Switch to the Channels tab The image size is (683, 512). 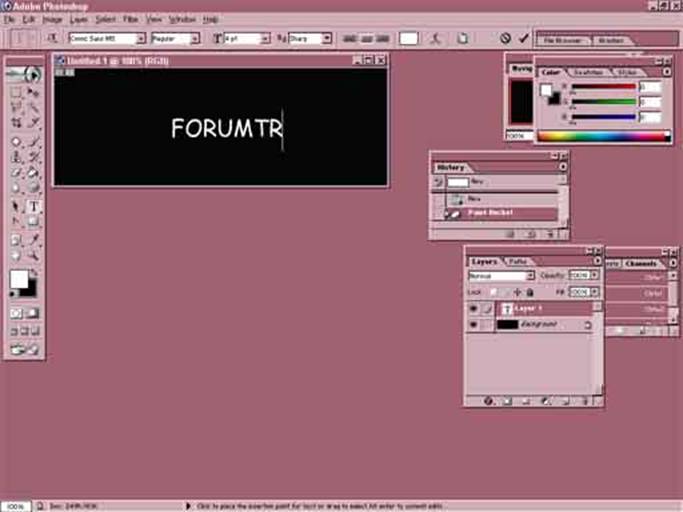click(x=640, y=263)
